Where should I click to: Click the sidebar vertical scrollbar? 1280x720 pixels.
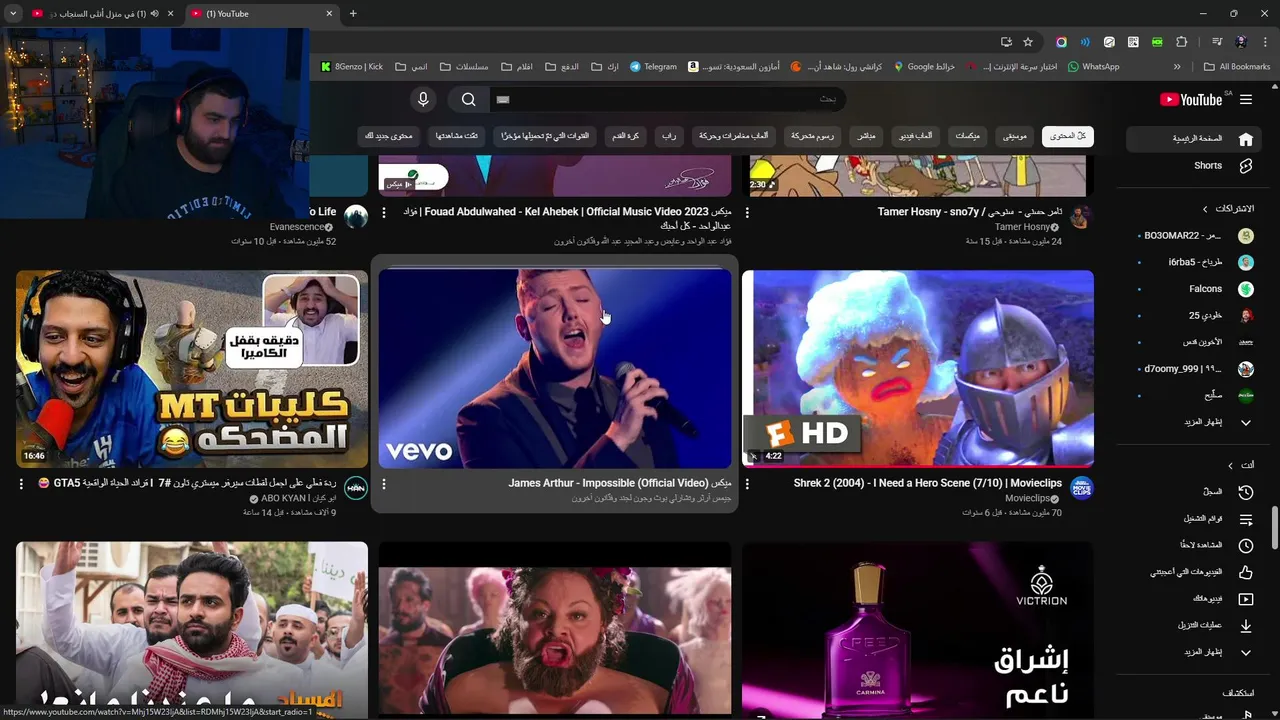coord(1274,527)
